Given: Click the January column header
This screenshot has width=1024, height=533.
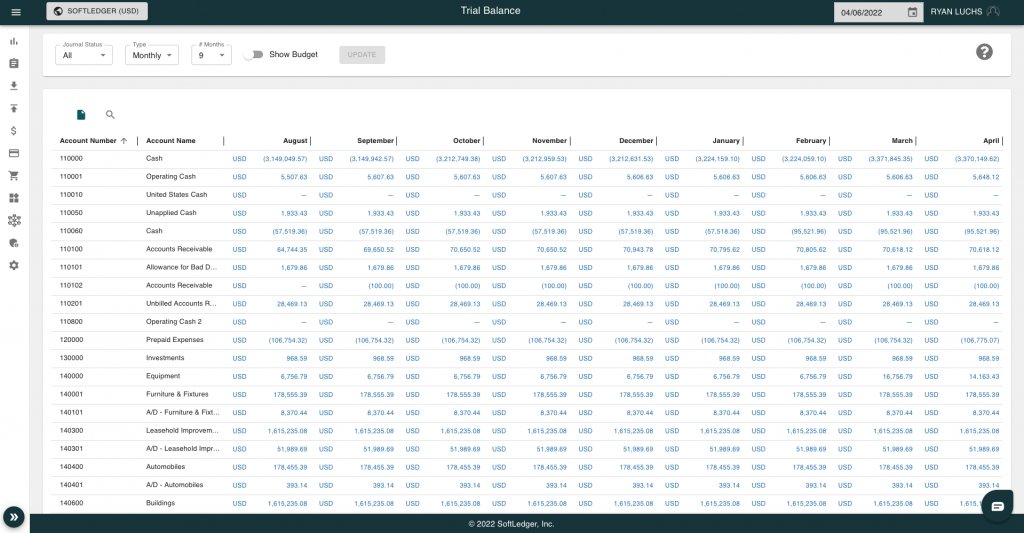Looking at the screenshot, I should (726, 140).
